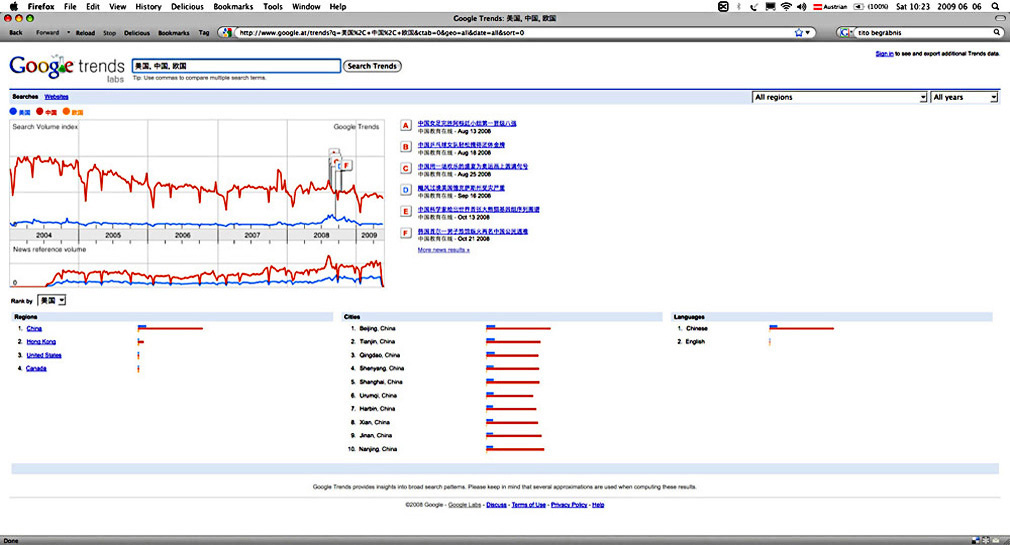Open the Sep 16 2008 news headline link
Image resolution: width=1010 pixels, height=545 pixels.
coord(461,188)
